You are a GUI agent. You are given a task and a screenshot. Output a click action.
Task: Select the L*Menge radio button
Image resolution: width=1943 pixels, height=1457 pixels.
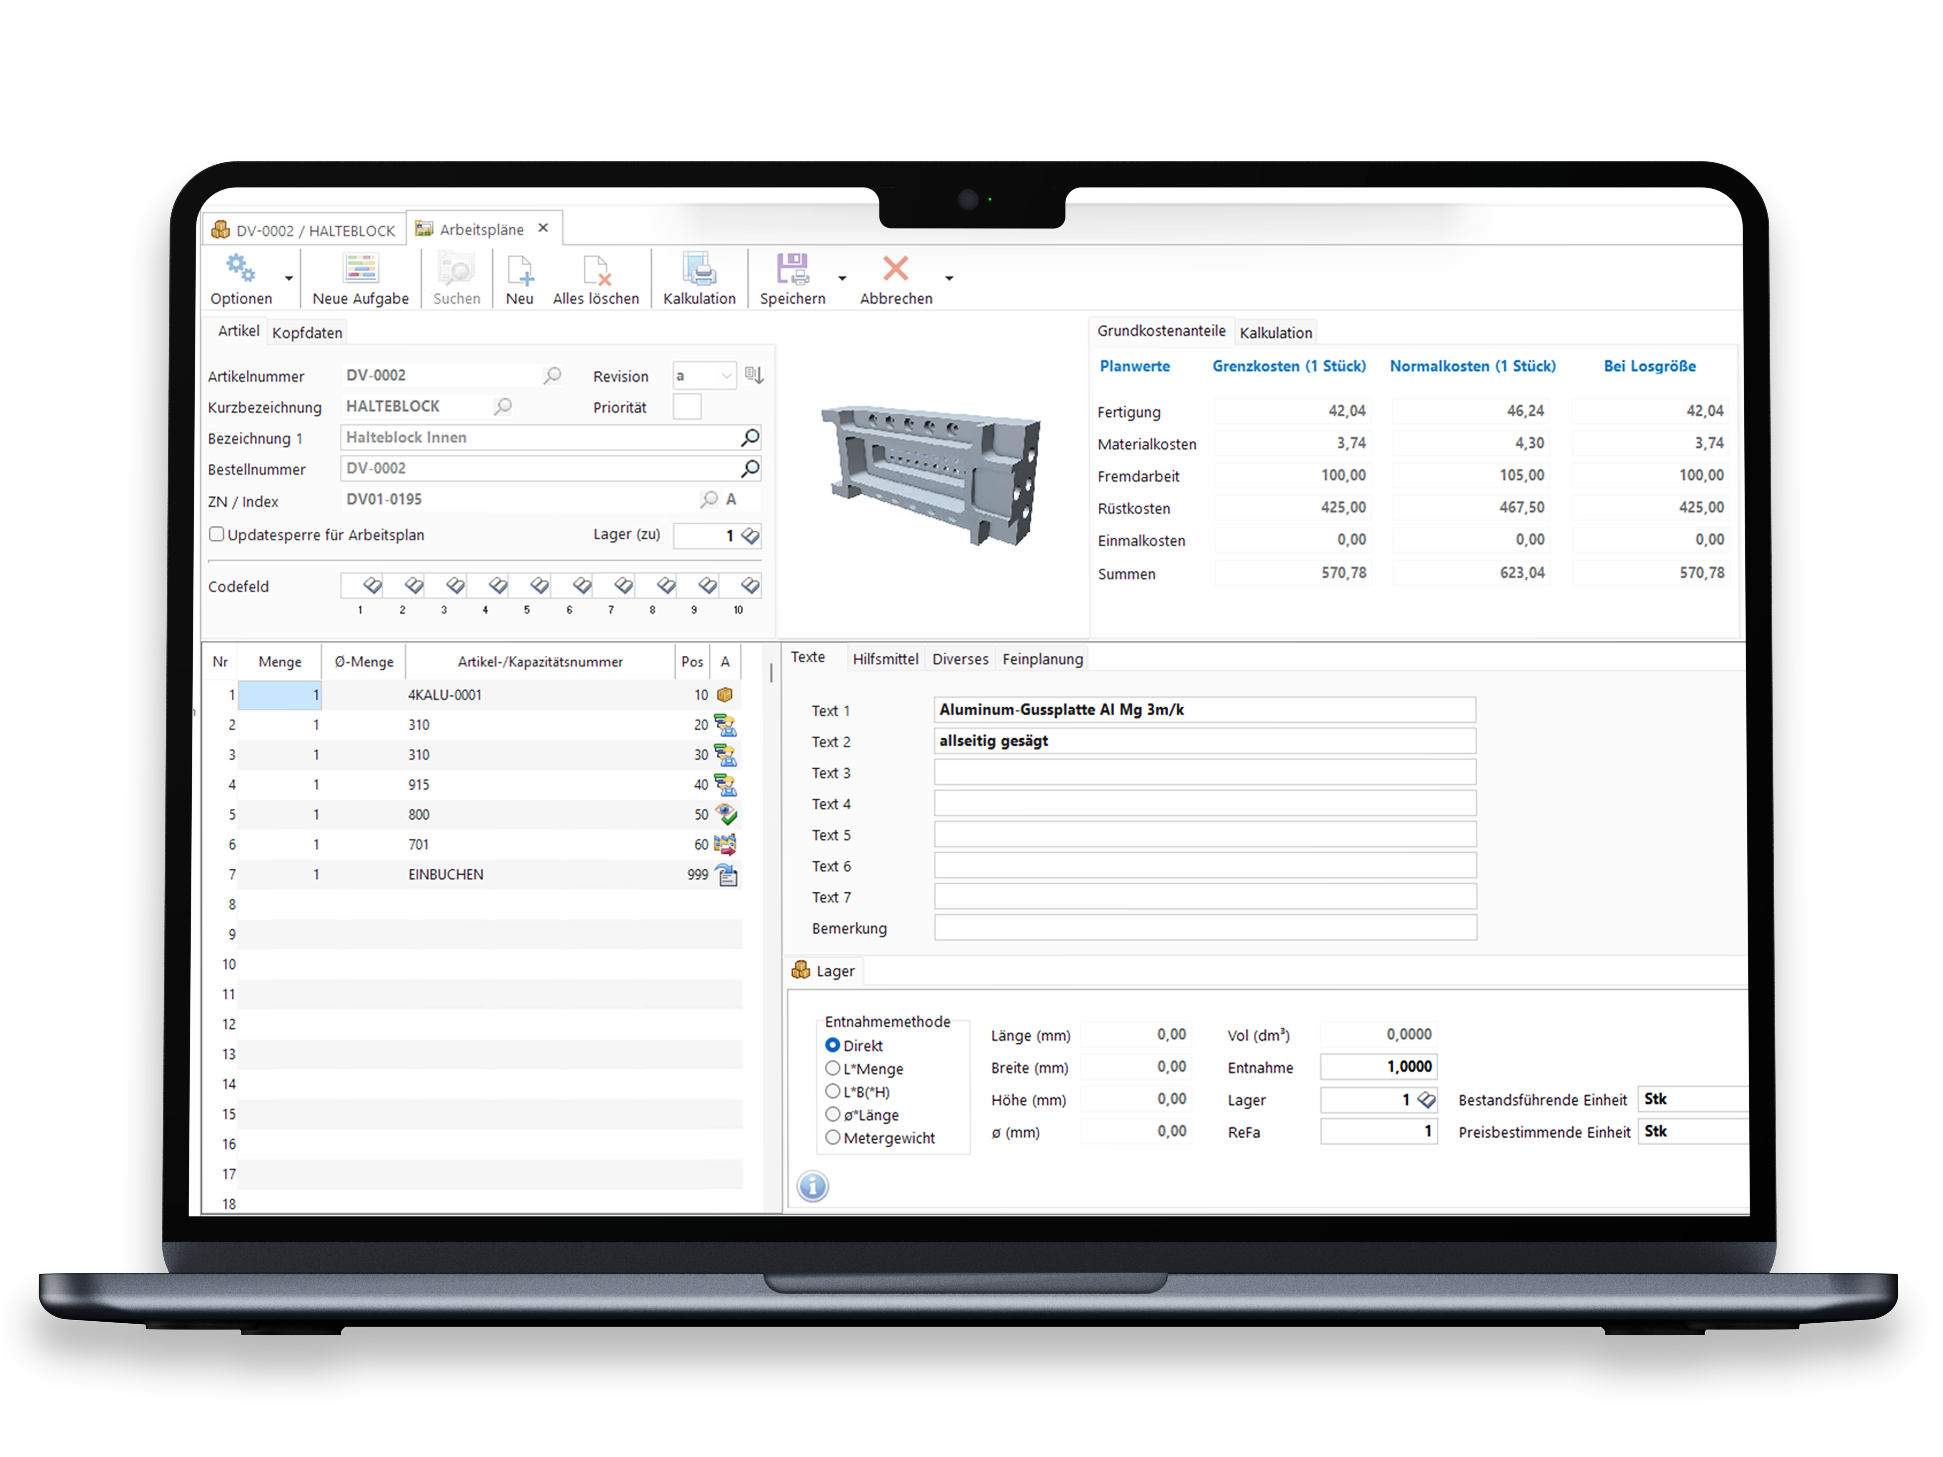[832, 1068]
